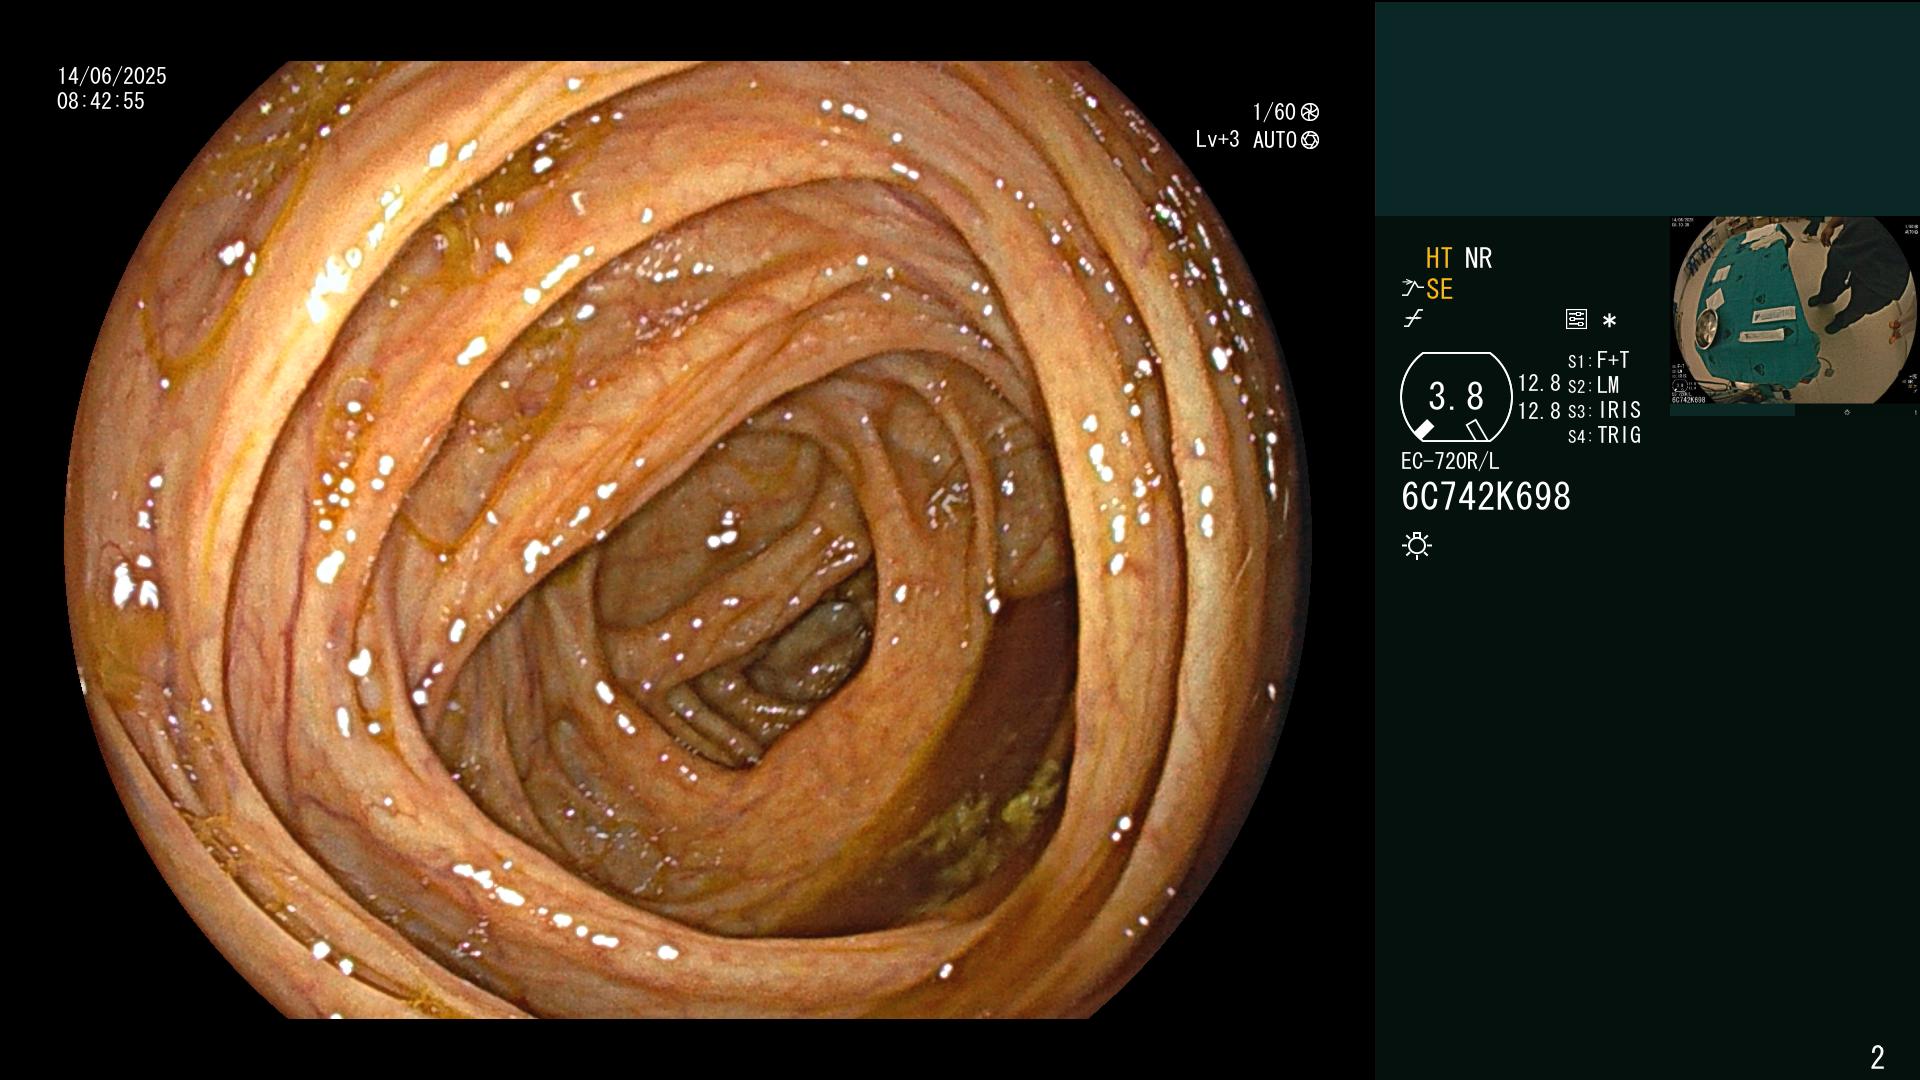The width and height of the screenshot is (1920, 1080).
Task: Select the settings sliders icon
Action: 1576,319
